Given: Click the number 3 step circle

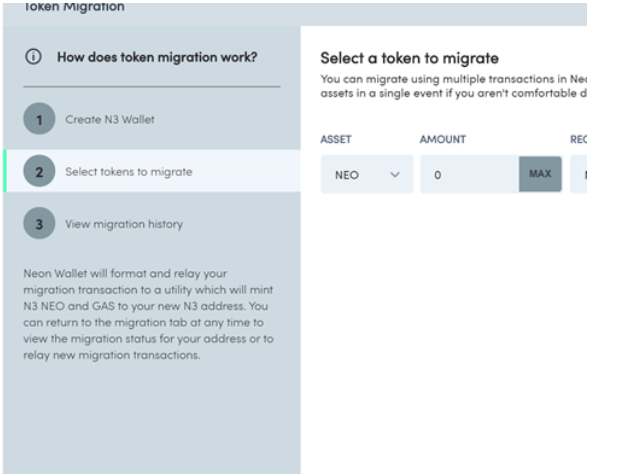Looking at the screenshot, I should [39, 223].
